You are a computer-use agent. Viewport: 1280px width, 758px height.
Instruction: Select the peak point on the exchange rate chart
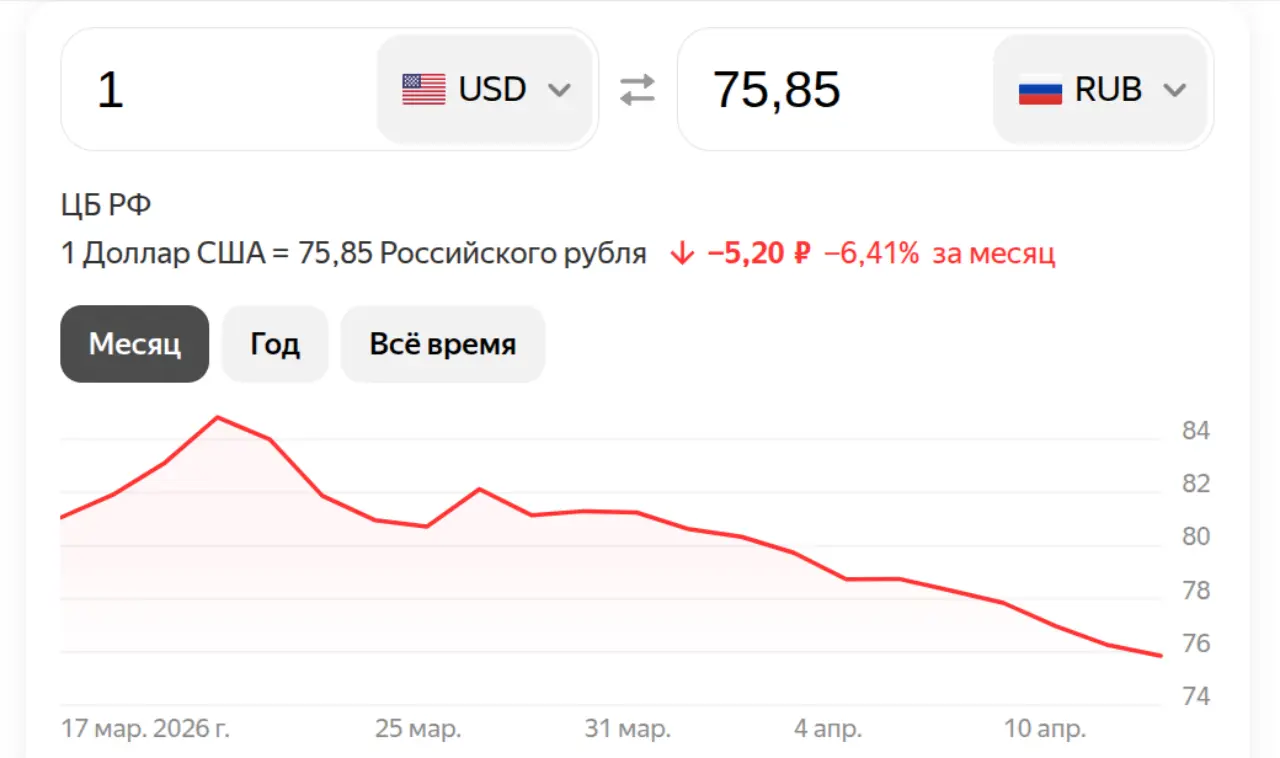coord(218,418)
